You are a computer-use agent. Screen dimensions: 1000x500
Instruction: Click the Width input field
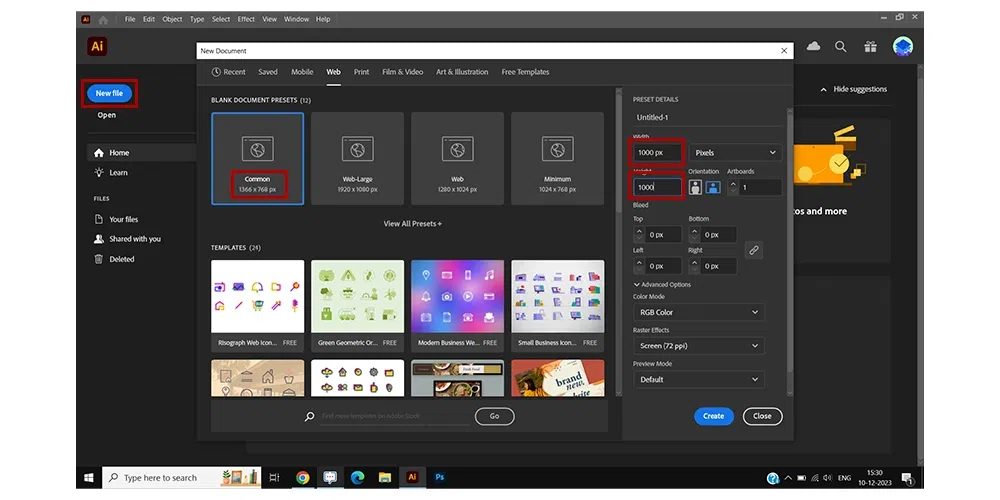657,153
